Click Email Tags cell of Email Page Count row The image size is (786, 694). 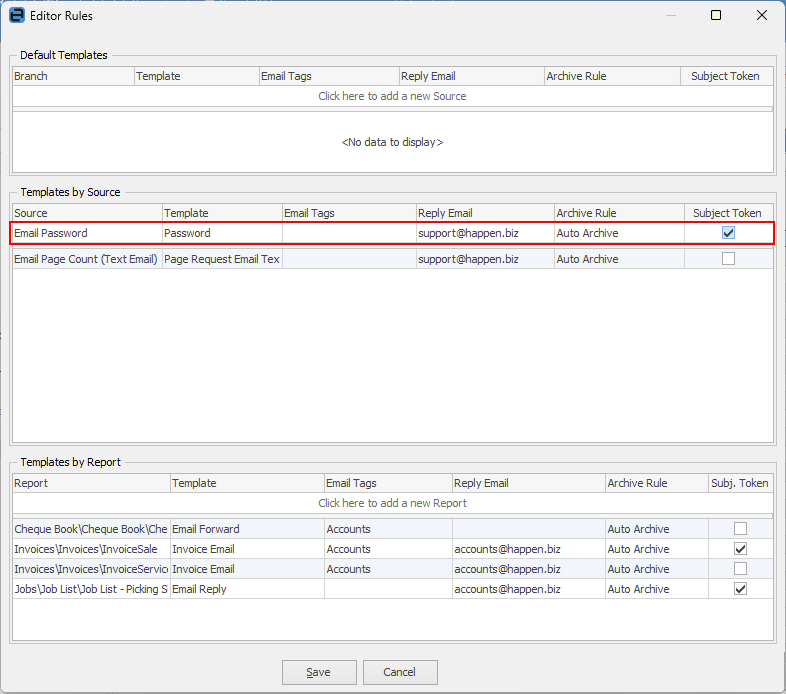click(x=349, y=259)
